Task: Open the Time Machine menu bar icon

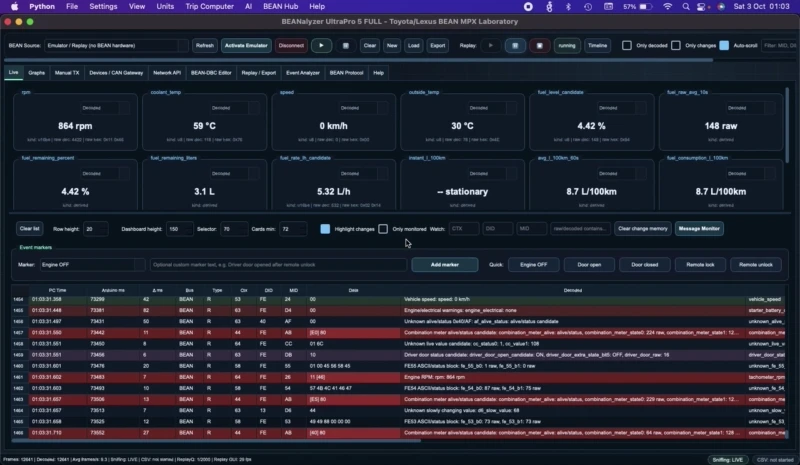Action: 588,7
